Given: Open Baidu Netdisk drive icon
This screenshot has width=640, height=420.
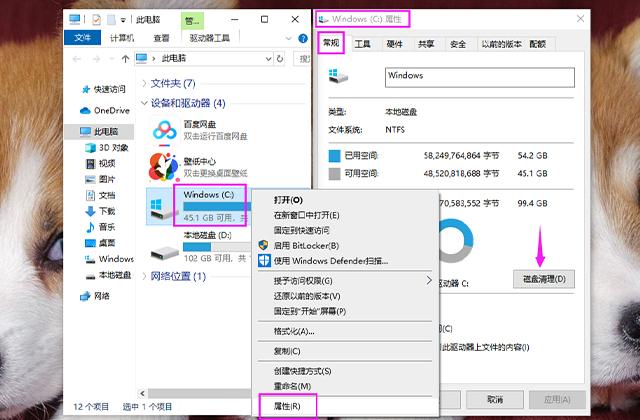Looking at the screenshot, I should pyautogui.click(x=164, y=132).
